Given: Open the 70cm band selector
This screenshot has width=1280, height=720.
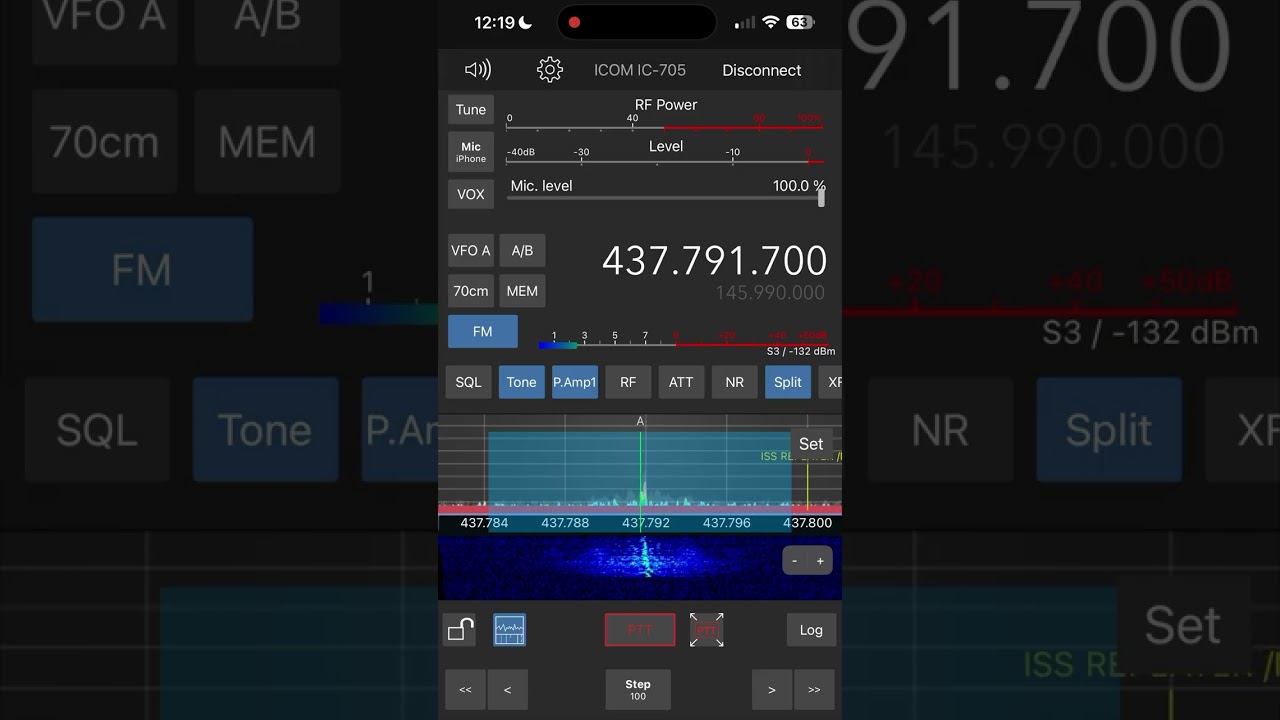Looking at the screenshot, I should [x=471, y=291].
